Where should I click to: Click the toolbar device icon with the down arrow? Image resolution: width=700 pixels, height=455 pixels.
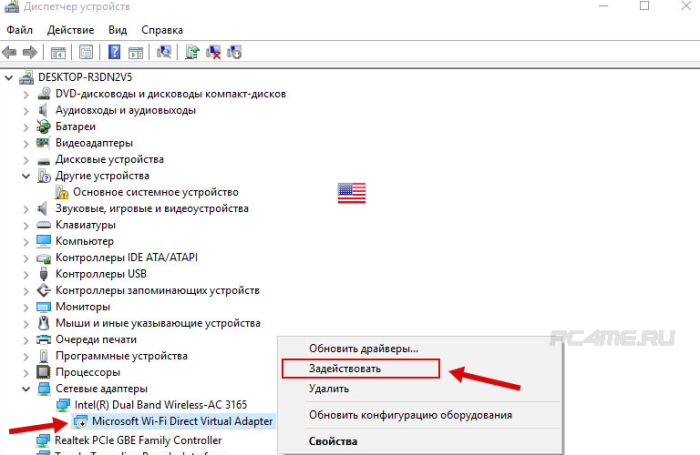point(234,52)
